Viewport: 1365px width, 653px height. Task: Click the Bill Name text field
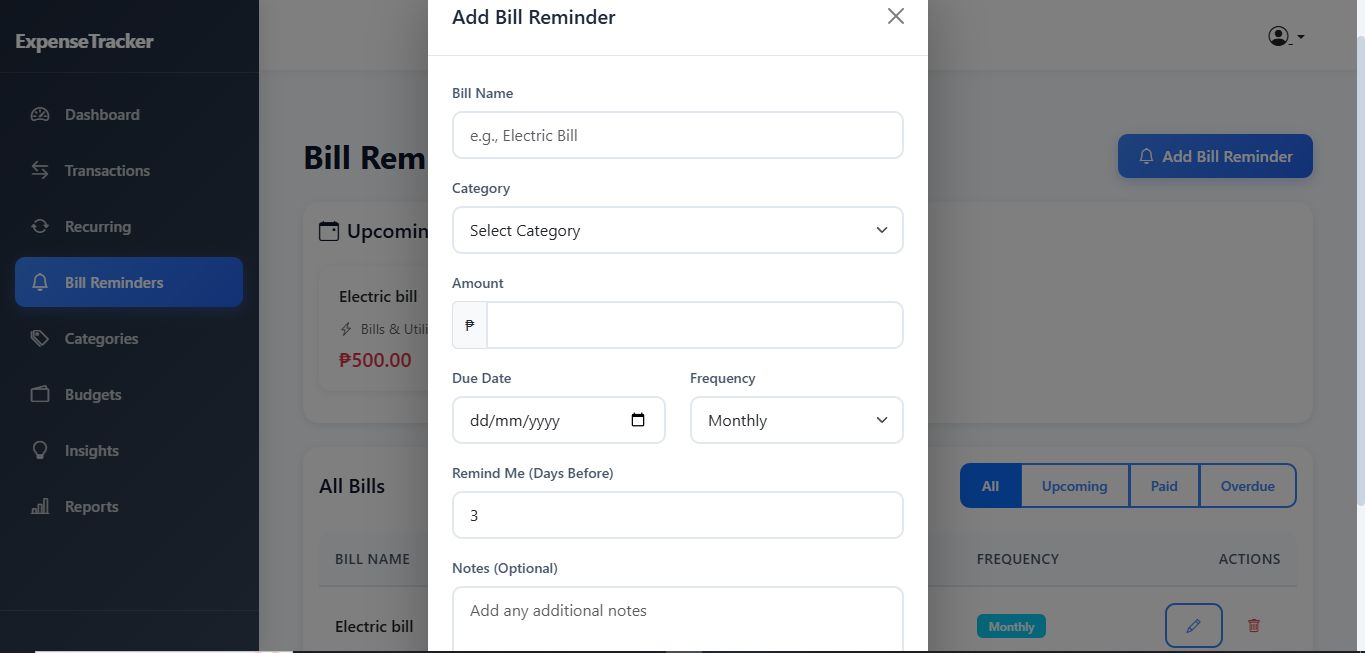tap(677, 135)
